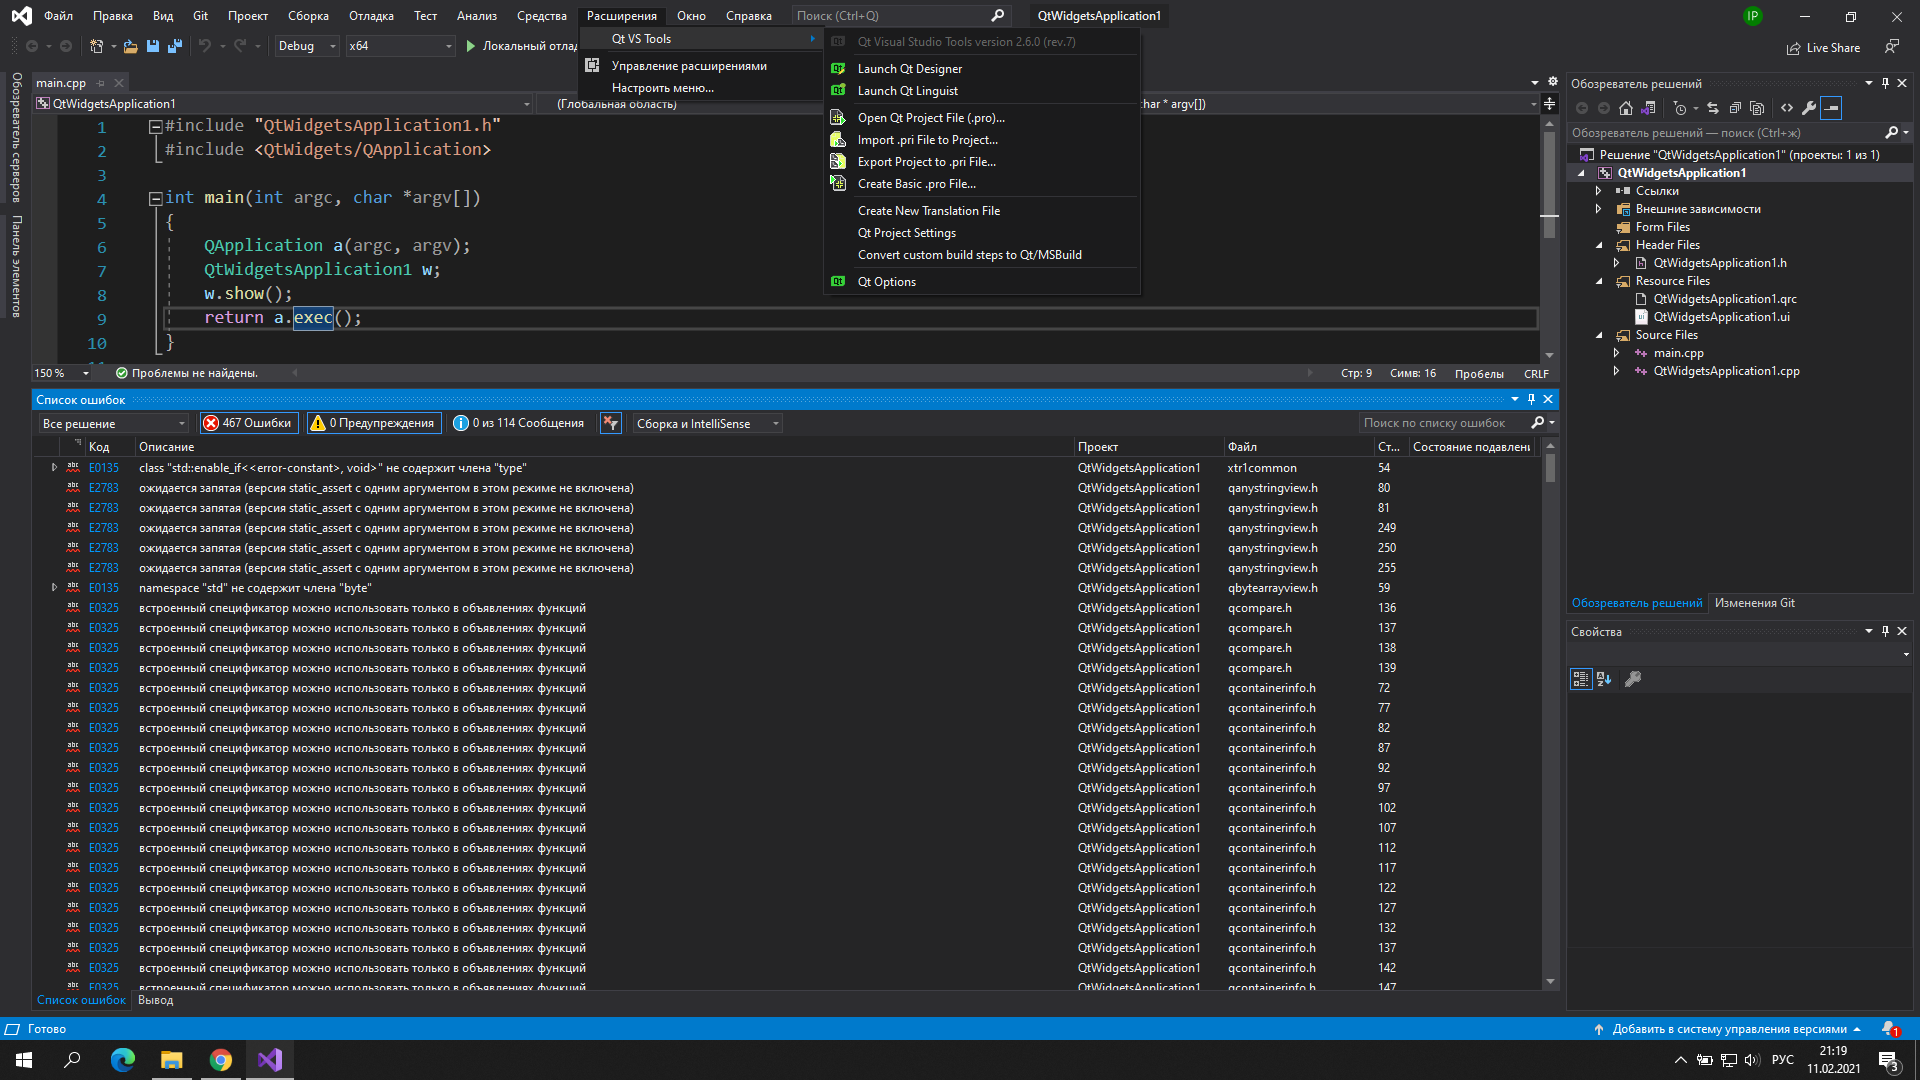Expand Внешние зависимости node
This screenshot has height=1080, width=1920.
[x=1599, y=209]
